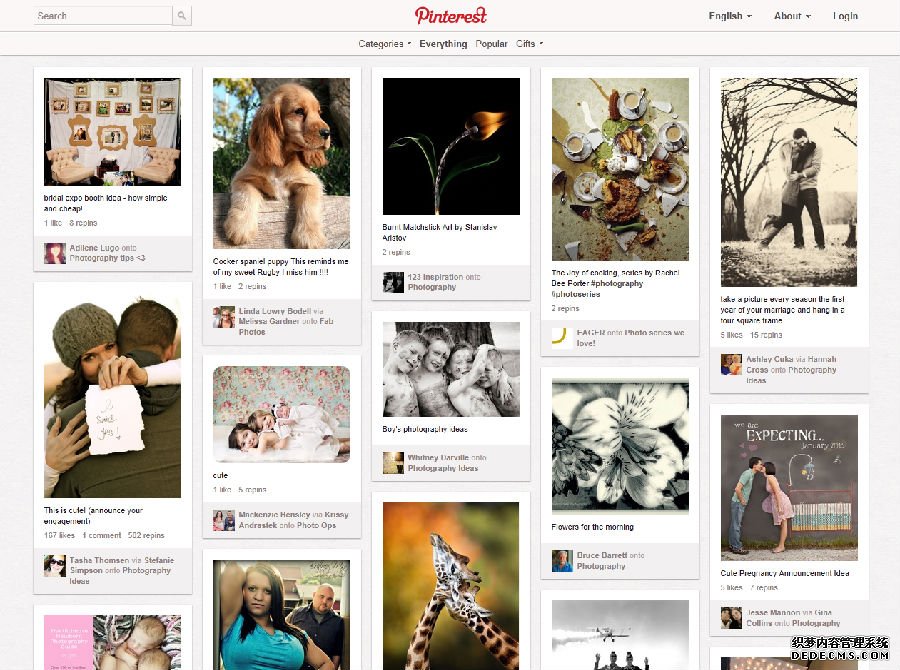The image size is (900, 670).
Task: Open the cocker spaniel puppy pin
Action: tap(281, 163)
